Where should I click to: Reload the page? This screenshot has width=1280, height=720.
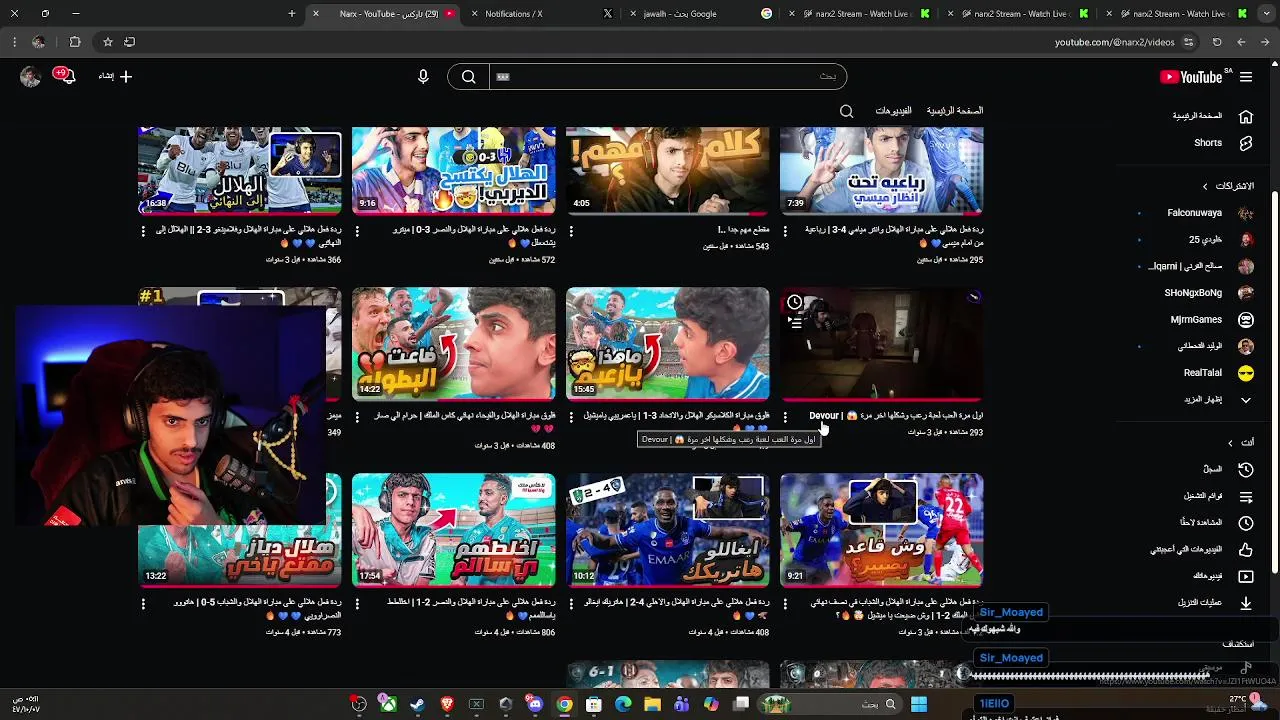pyautogui.click(x=1217, y=42)
